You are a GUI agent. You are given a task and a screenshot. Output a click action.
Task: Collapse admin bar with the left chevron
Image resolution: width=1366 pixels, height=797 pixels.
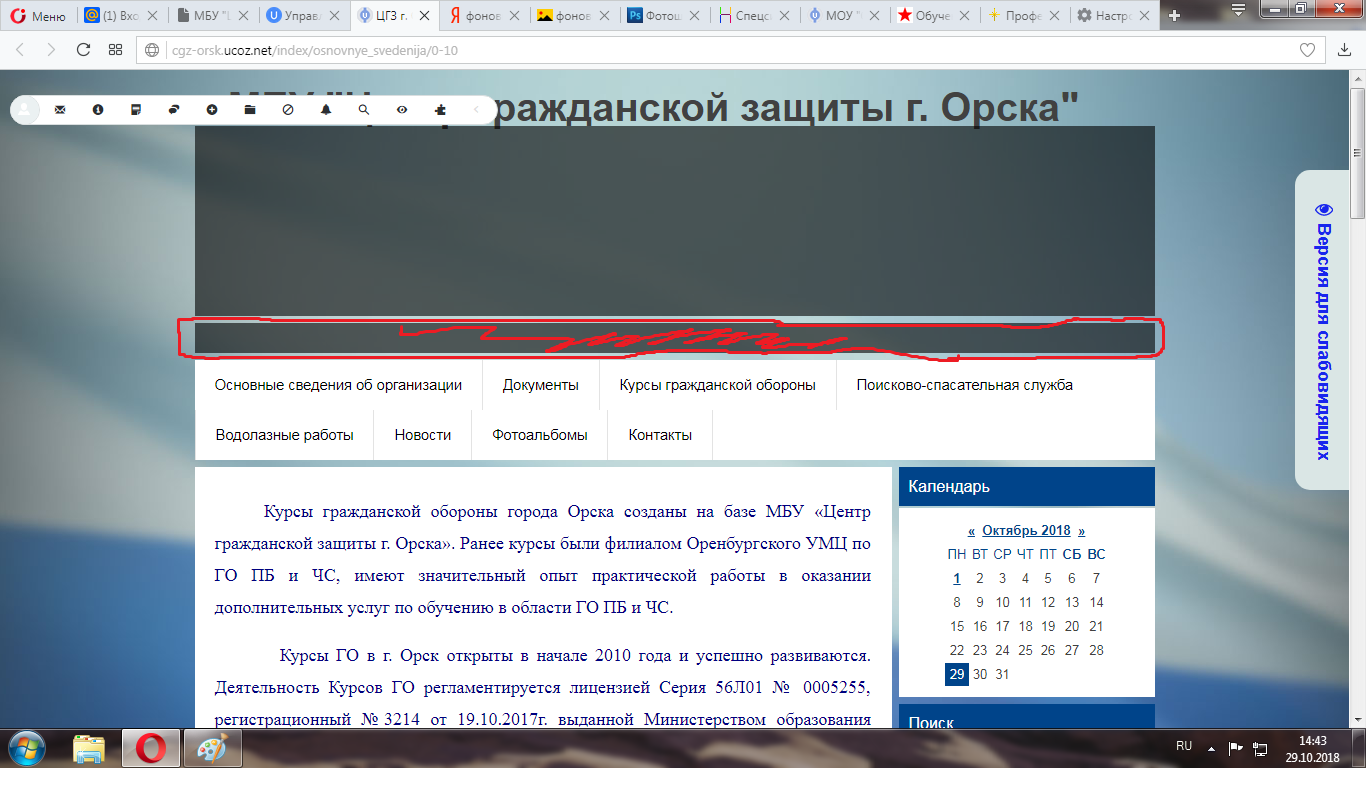[x=476, y=109]
